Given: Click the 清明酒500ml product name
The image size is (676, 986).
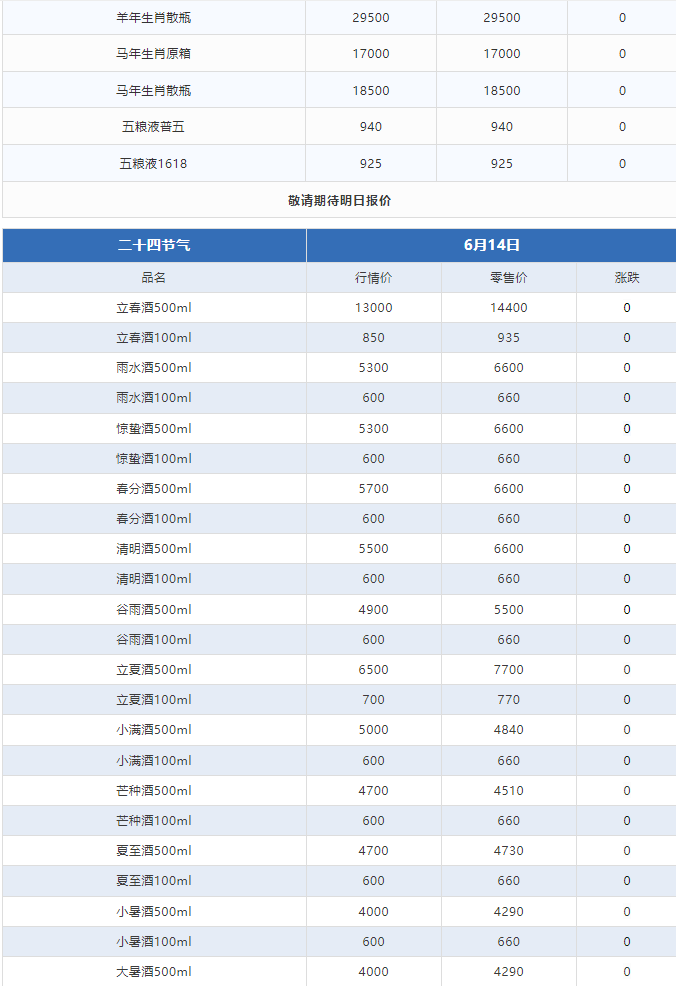Looking at the screenshot, I should pyautogui.click(x=153, y=548).
